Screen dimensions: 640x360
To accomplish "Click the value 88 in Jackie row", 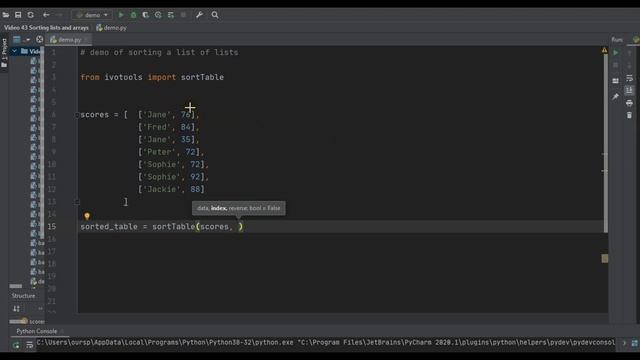I will click(x=195, y=189).
